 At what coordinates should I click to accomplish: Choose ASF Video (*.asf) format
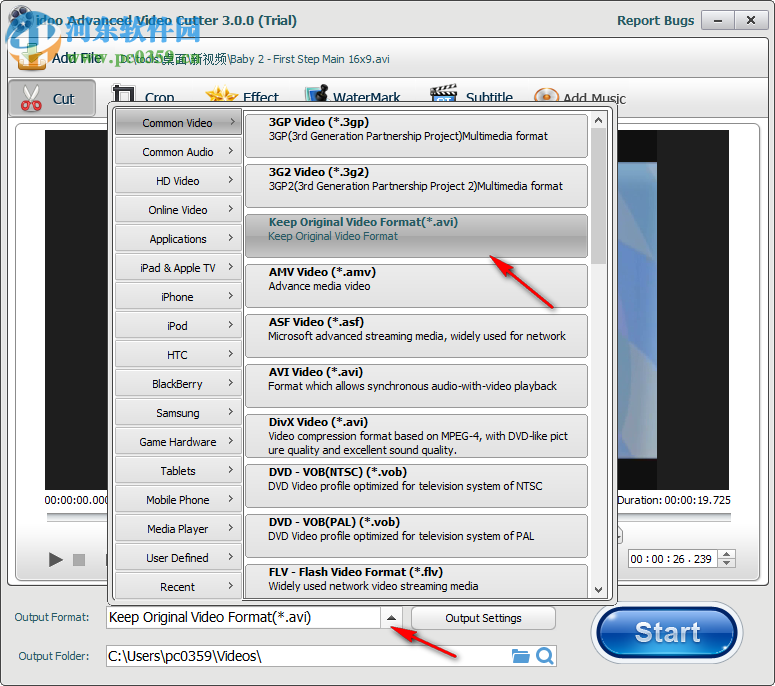[416, 336]
